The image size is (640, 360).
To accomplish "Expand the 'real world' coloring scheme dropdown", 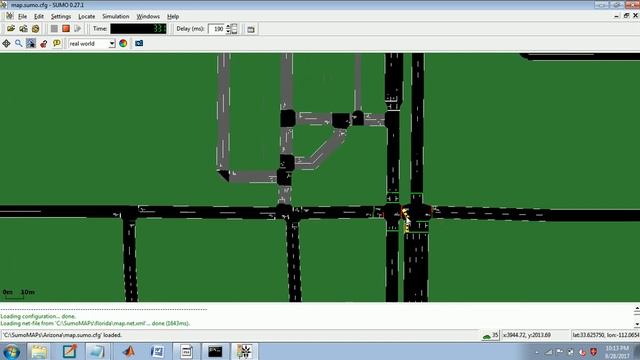I will (112, 44).
